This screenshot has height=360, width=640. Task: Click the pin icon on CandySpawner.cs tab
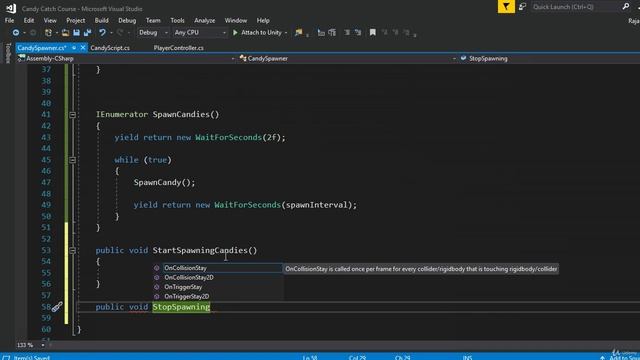74,48
